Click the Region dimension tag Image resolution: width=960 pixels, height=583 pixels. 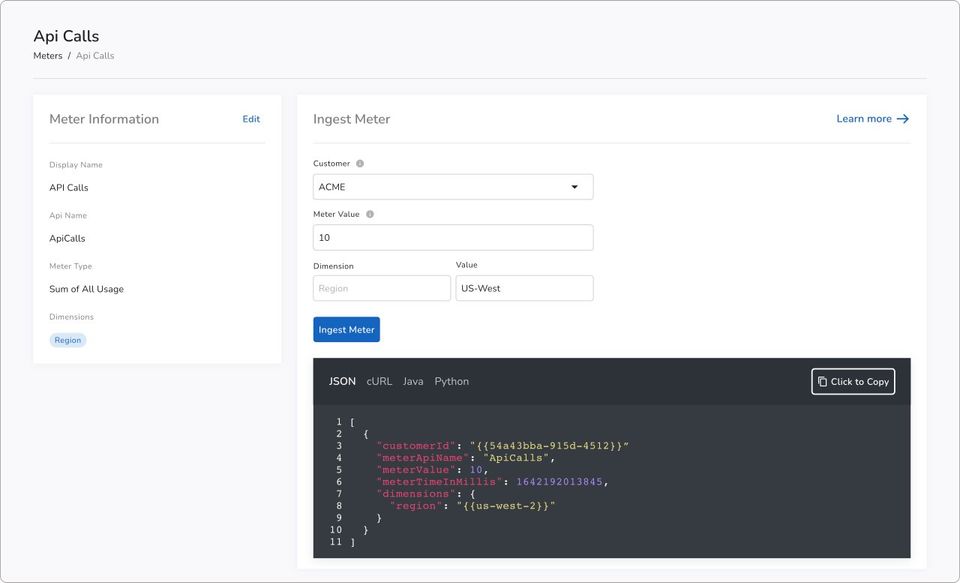(x=68, y=340)
